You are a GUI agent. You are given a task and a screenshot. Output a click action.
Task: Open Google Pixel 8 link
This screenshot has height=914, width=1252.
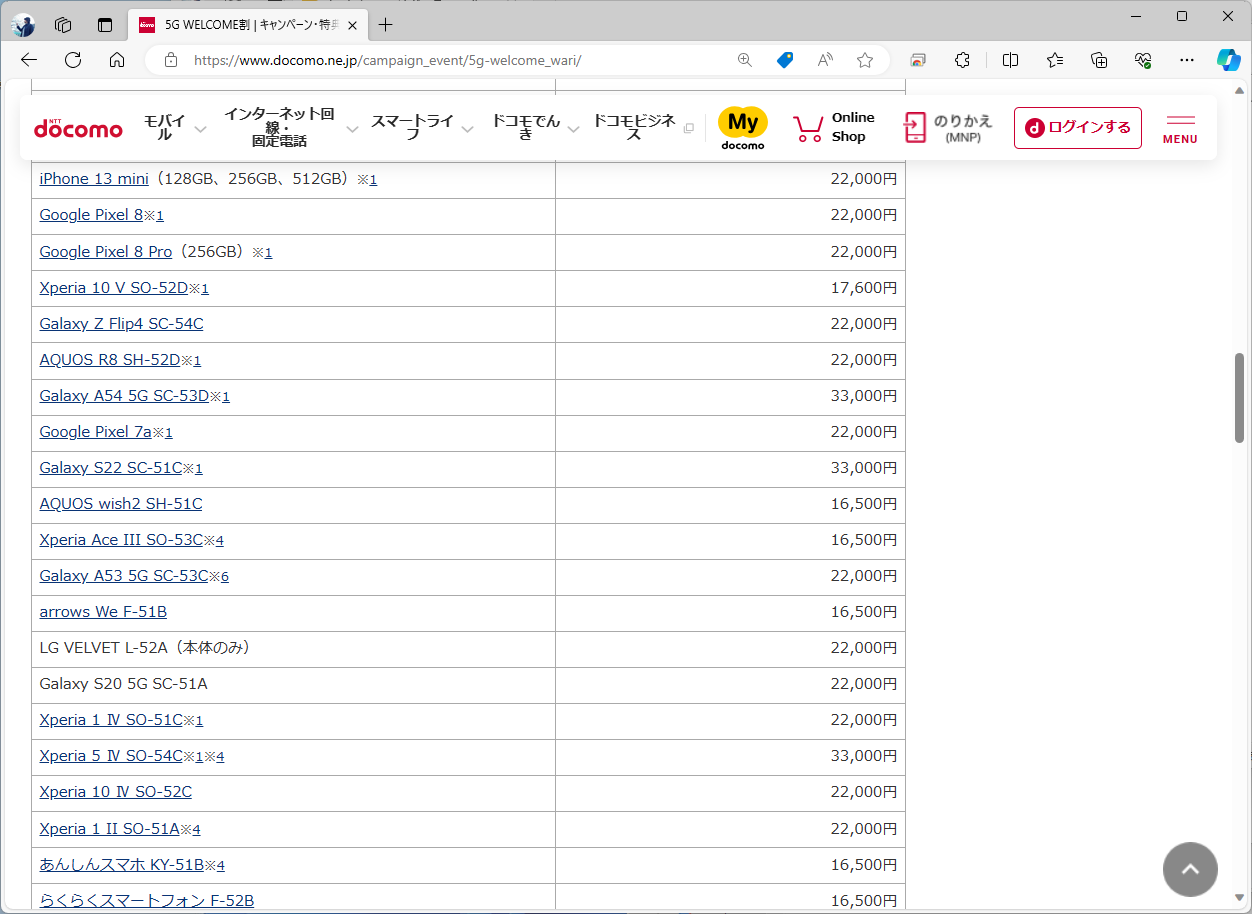pos(91,215)
